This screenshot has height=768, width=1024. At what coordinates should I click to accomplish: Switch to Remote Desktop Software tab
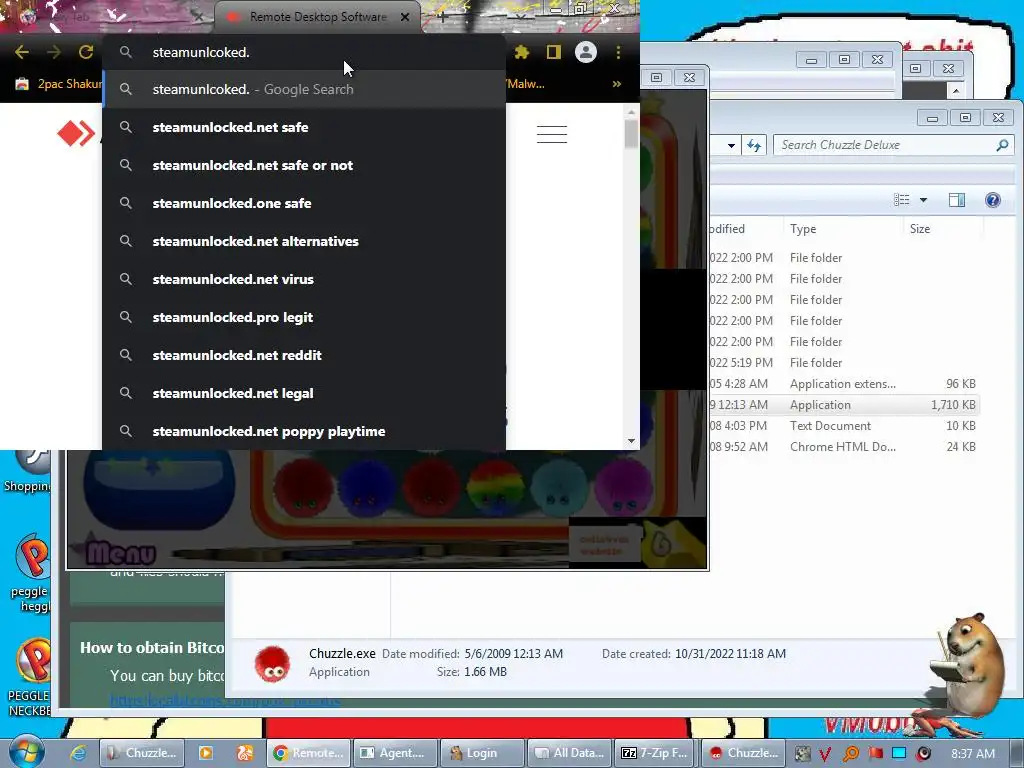[x=318, y=17]
